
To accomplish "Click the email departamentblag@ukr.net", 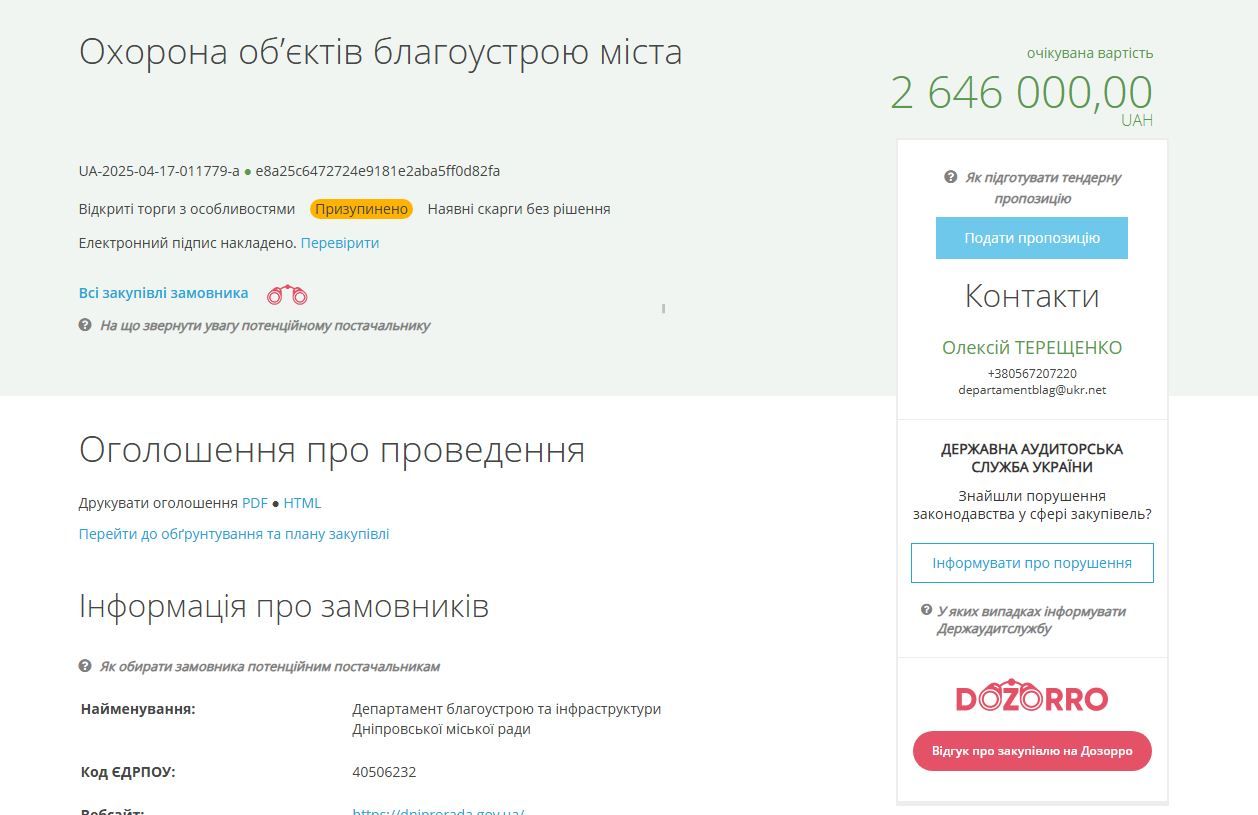I will [x=1031, y=390].
